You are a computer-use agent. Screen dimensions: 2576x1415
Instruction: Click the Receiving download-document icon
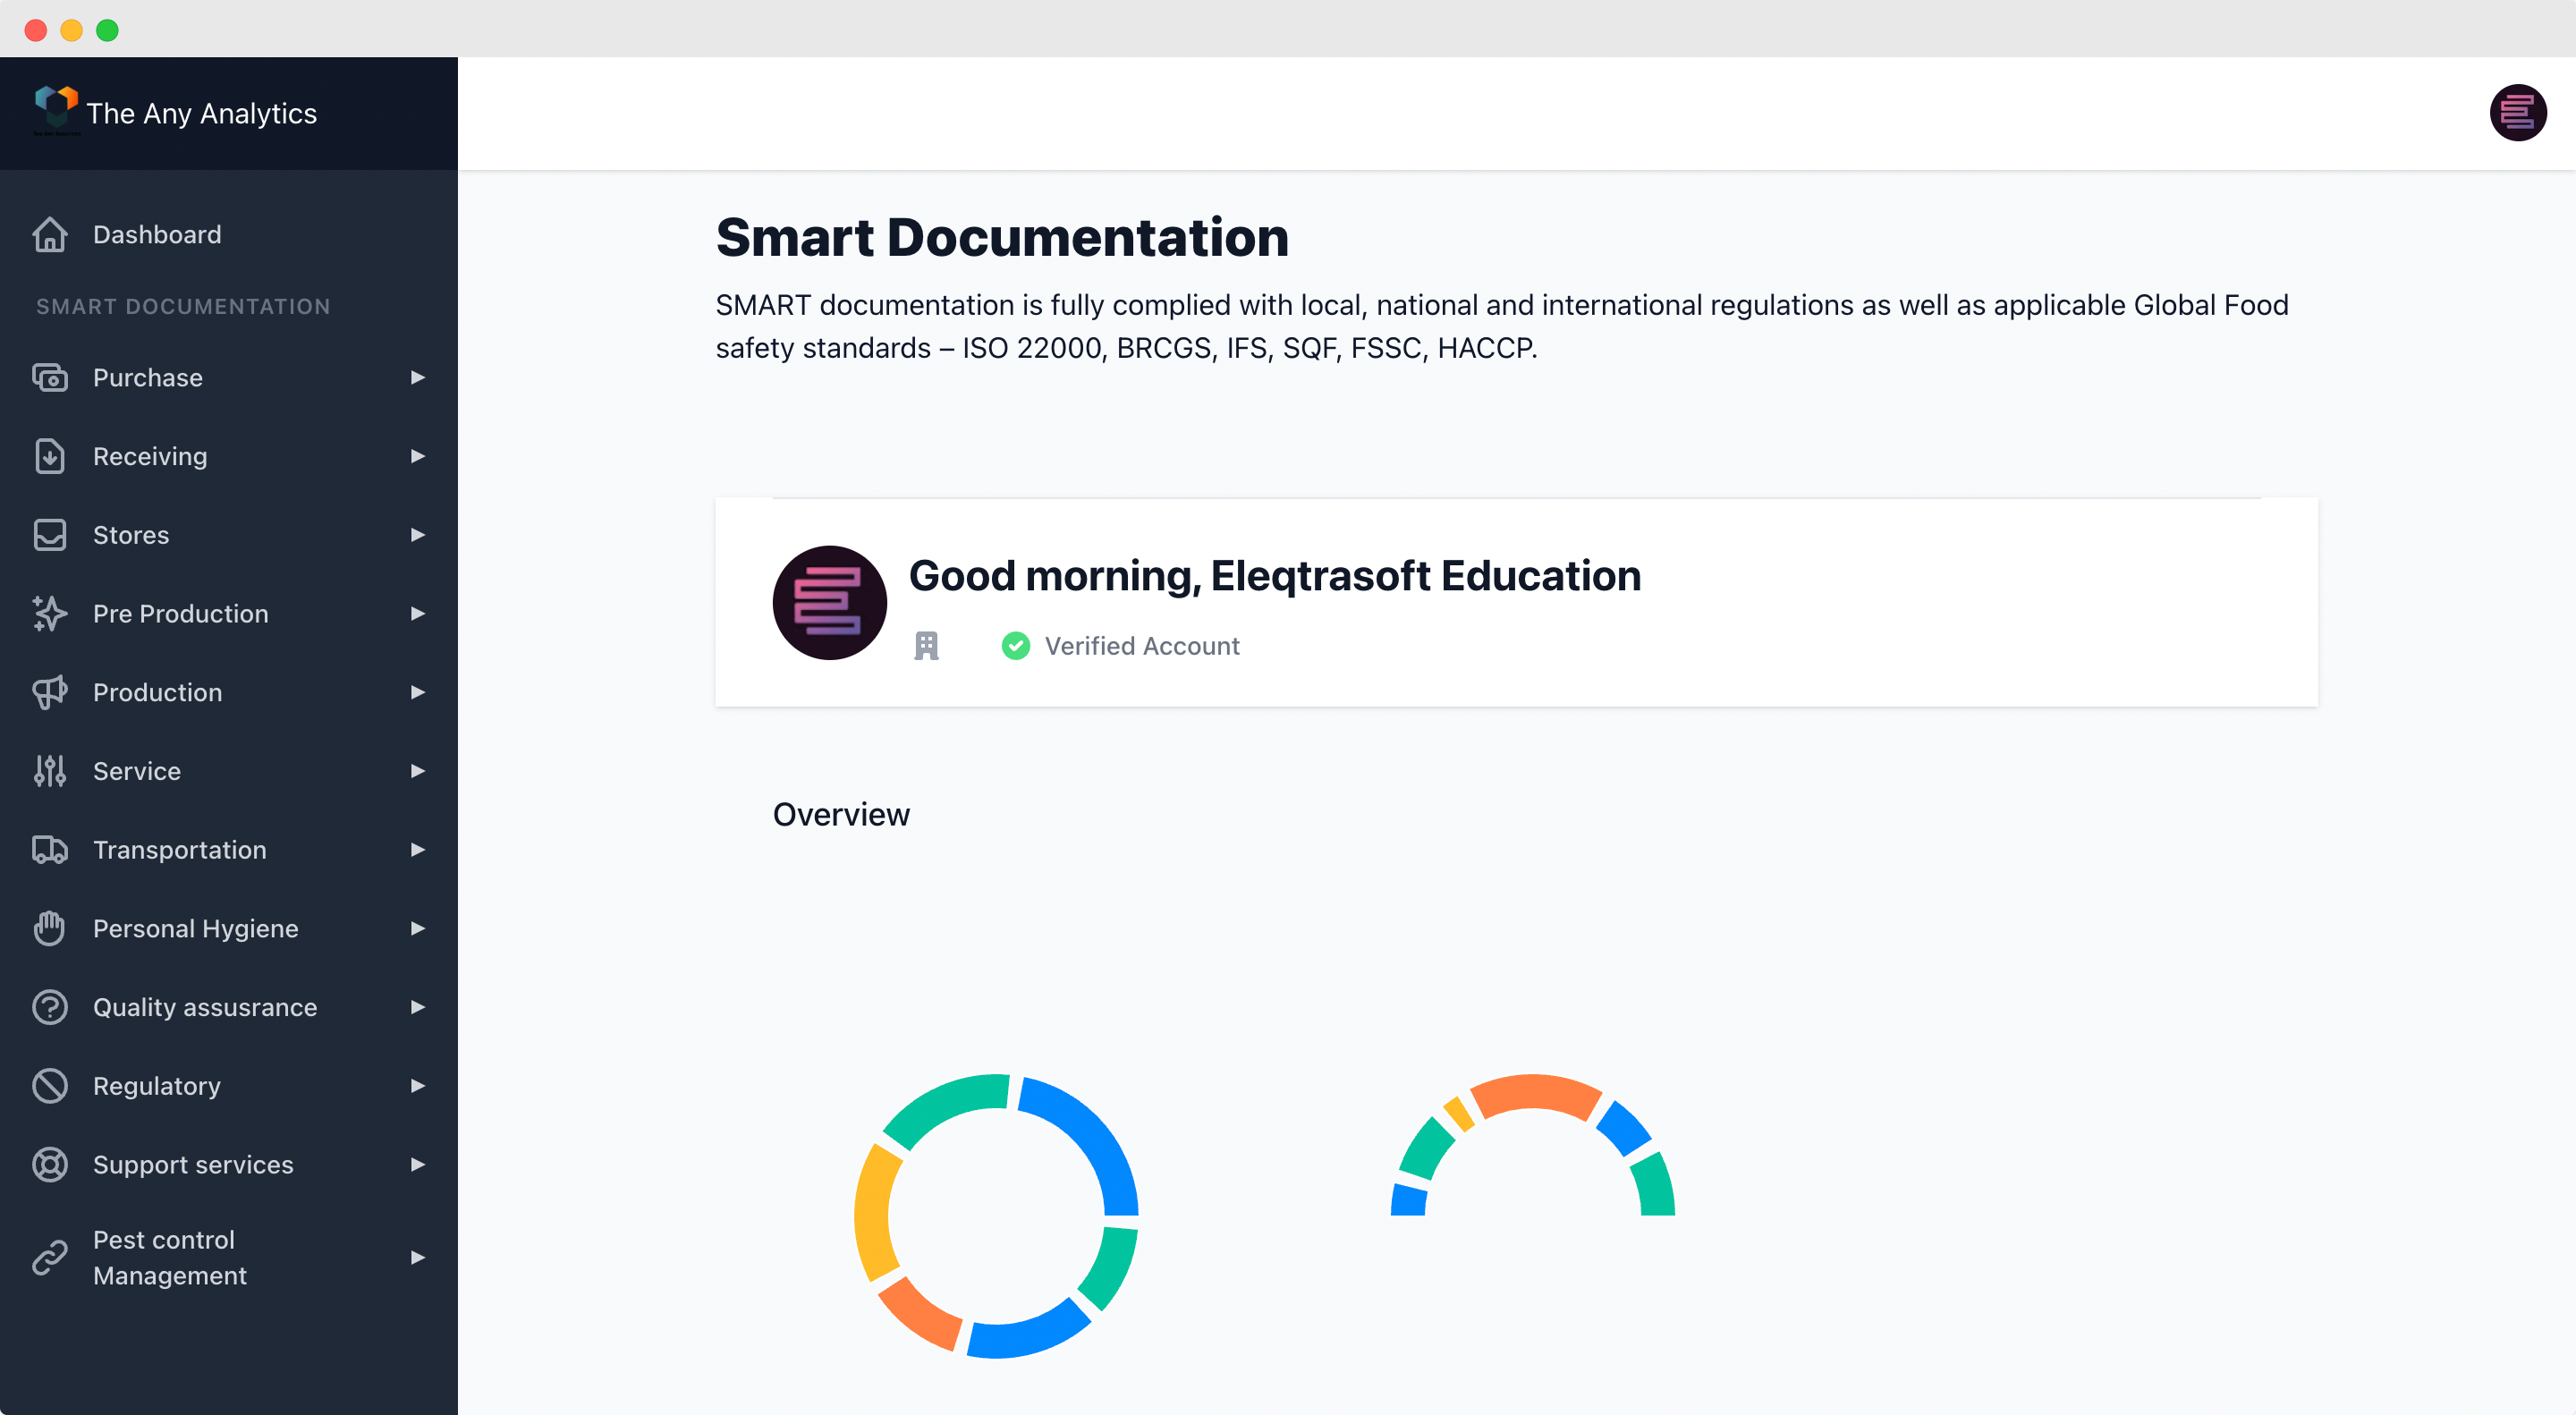pos(49,456)
